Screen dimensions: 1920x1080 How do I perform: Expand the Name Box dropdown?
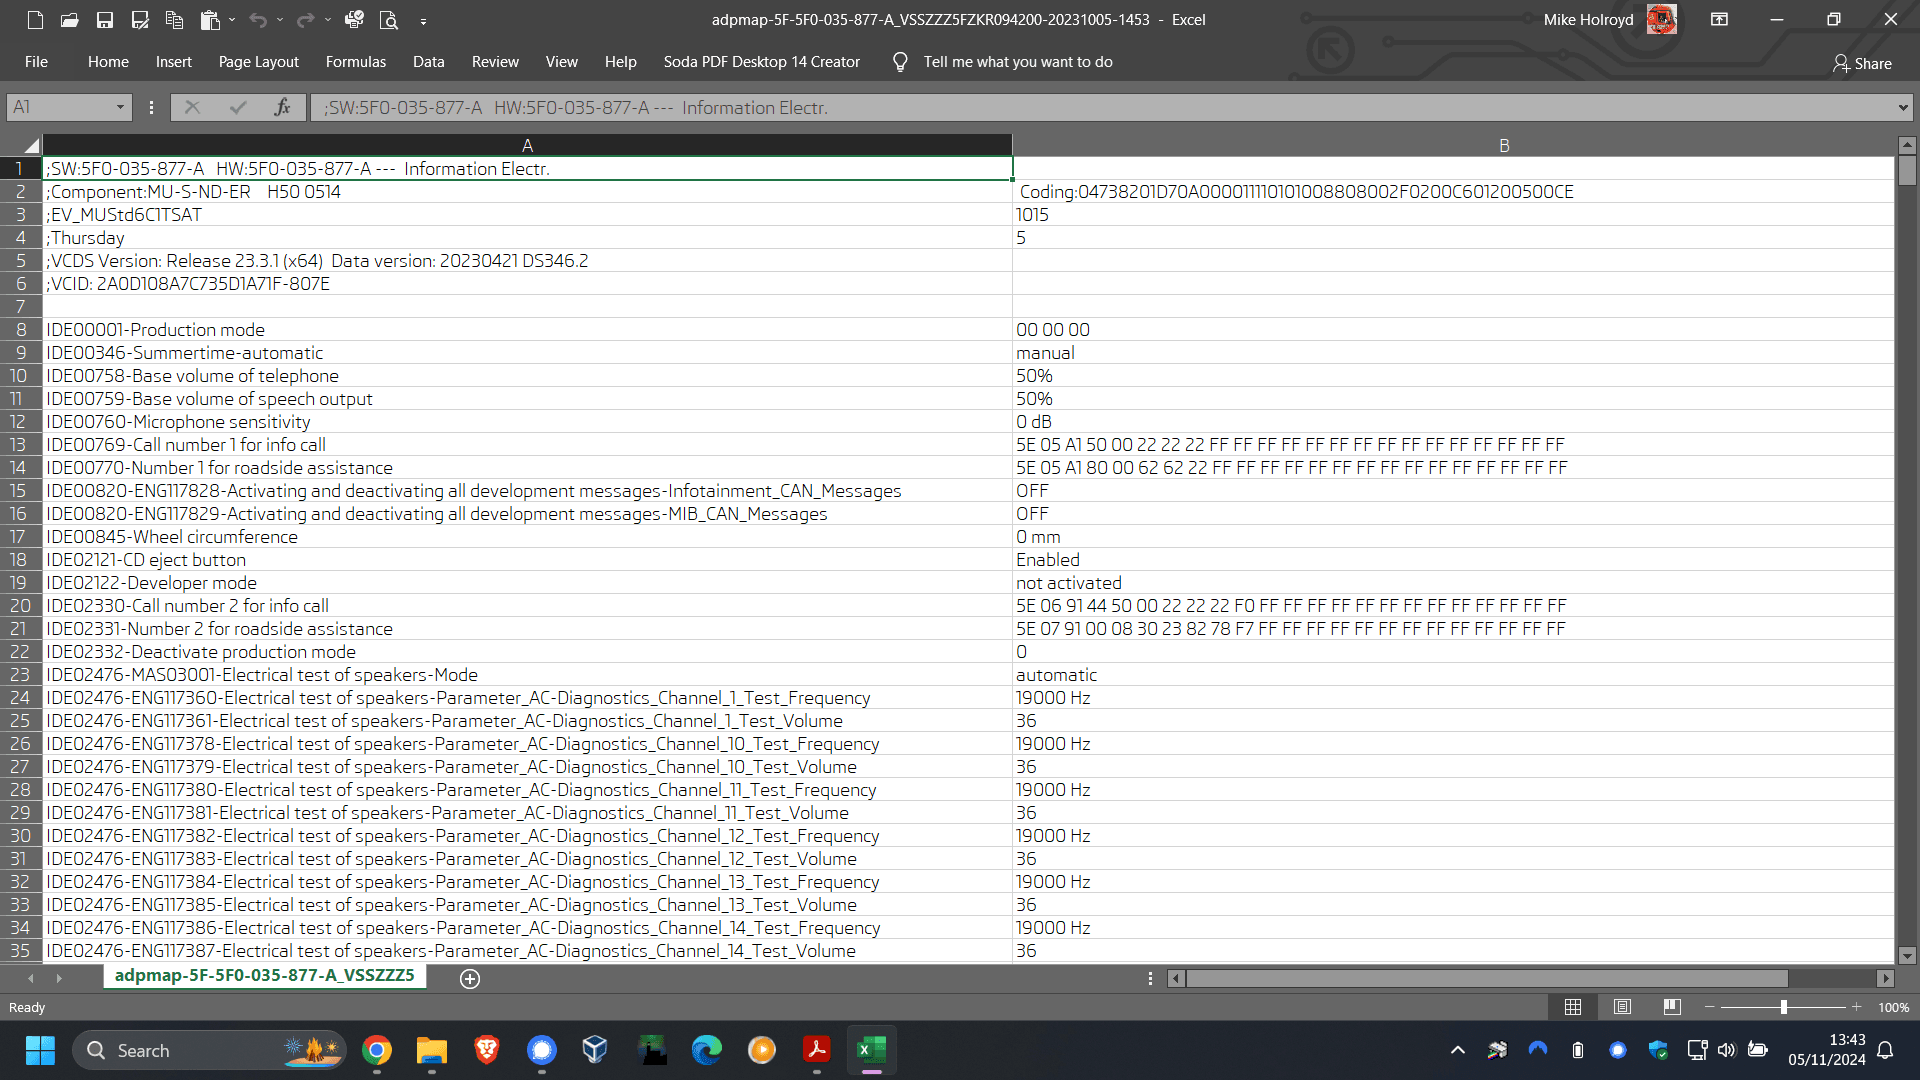120,107
